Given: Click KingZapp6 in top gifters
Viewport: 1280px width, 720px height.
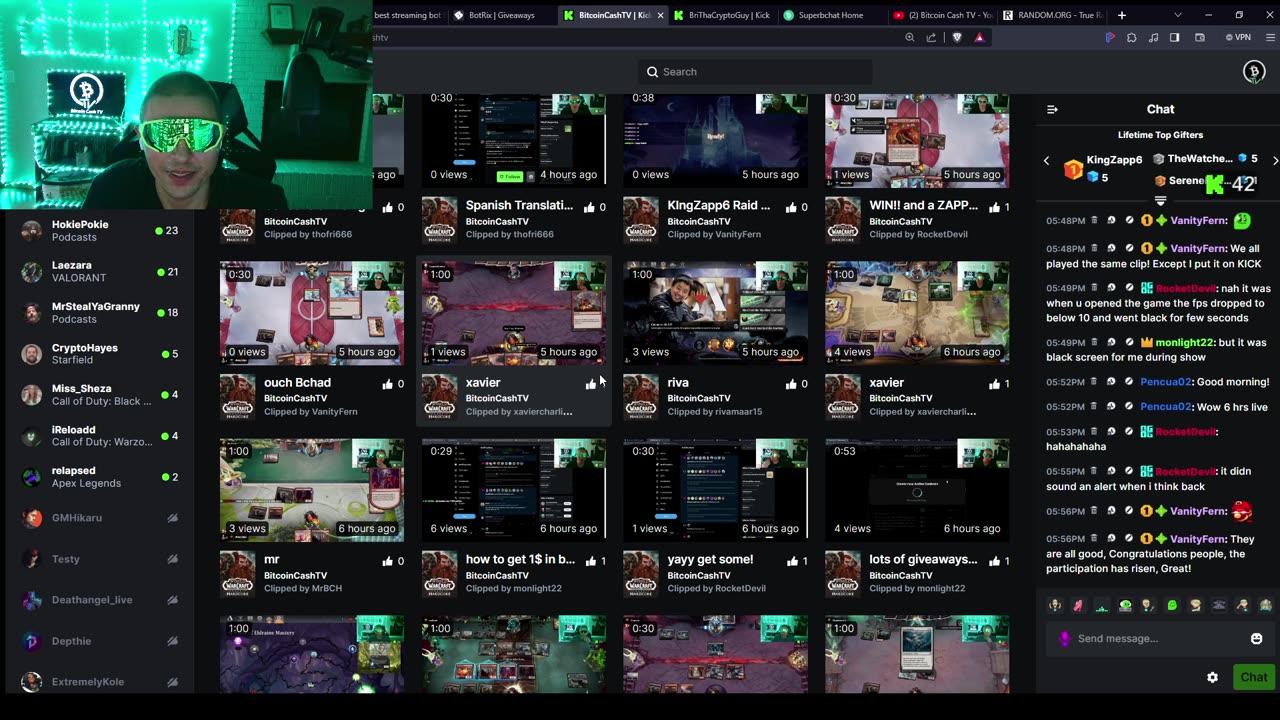Looking at the screenshot, I should coord(1114,160).
